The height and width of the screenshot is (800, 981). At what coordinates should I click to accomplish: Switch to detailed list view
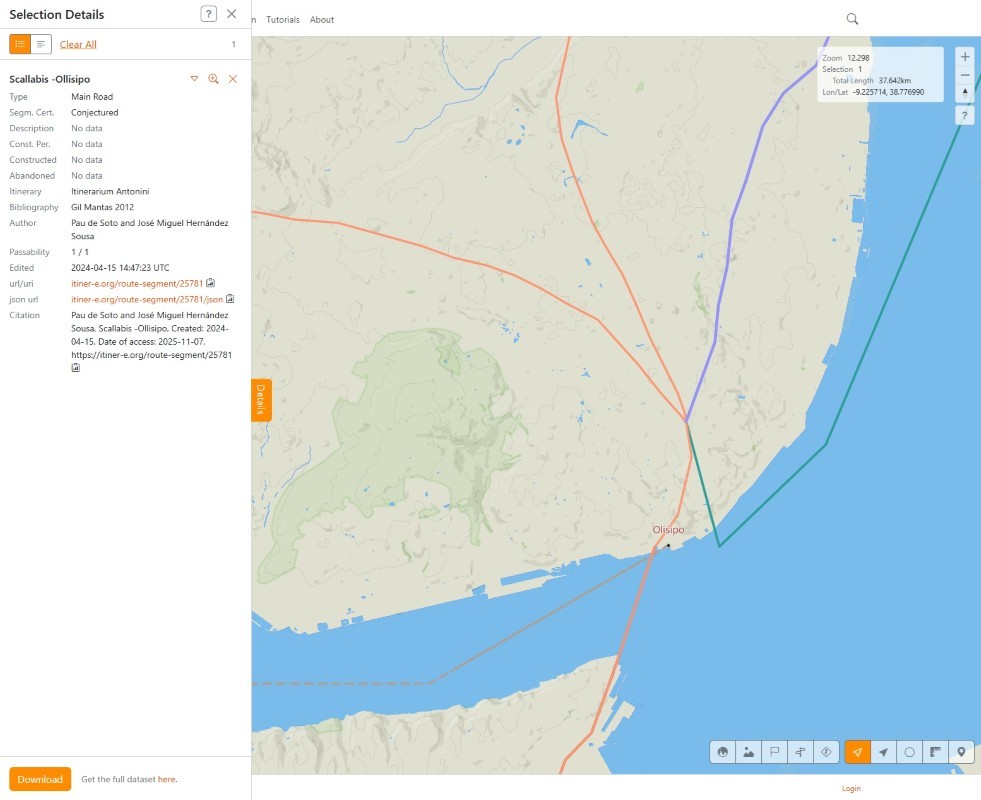click(x=20, y=44)
